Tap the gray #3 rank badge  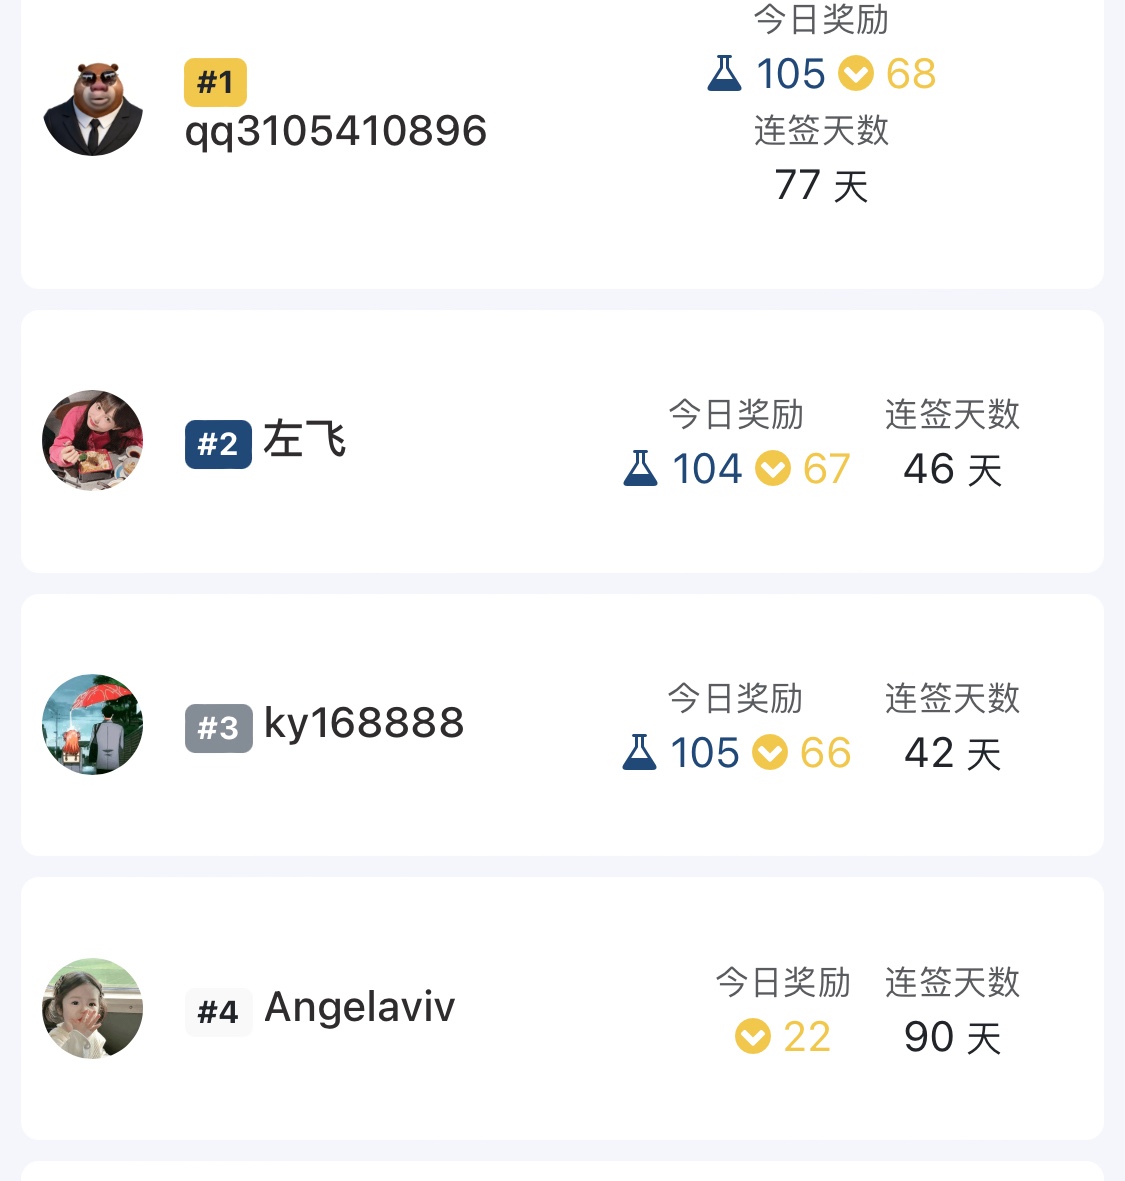[218, 728]
